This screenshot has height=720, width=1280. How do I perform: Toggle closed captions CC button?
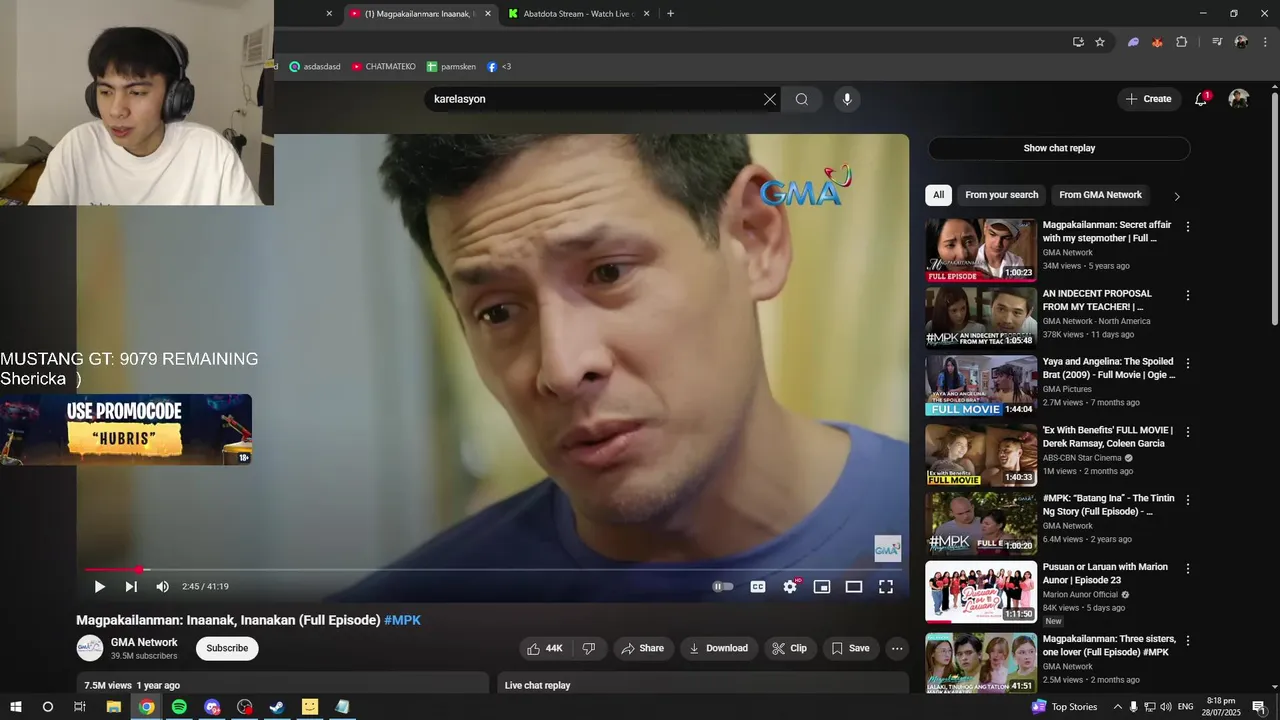[758, 587]
